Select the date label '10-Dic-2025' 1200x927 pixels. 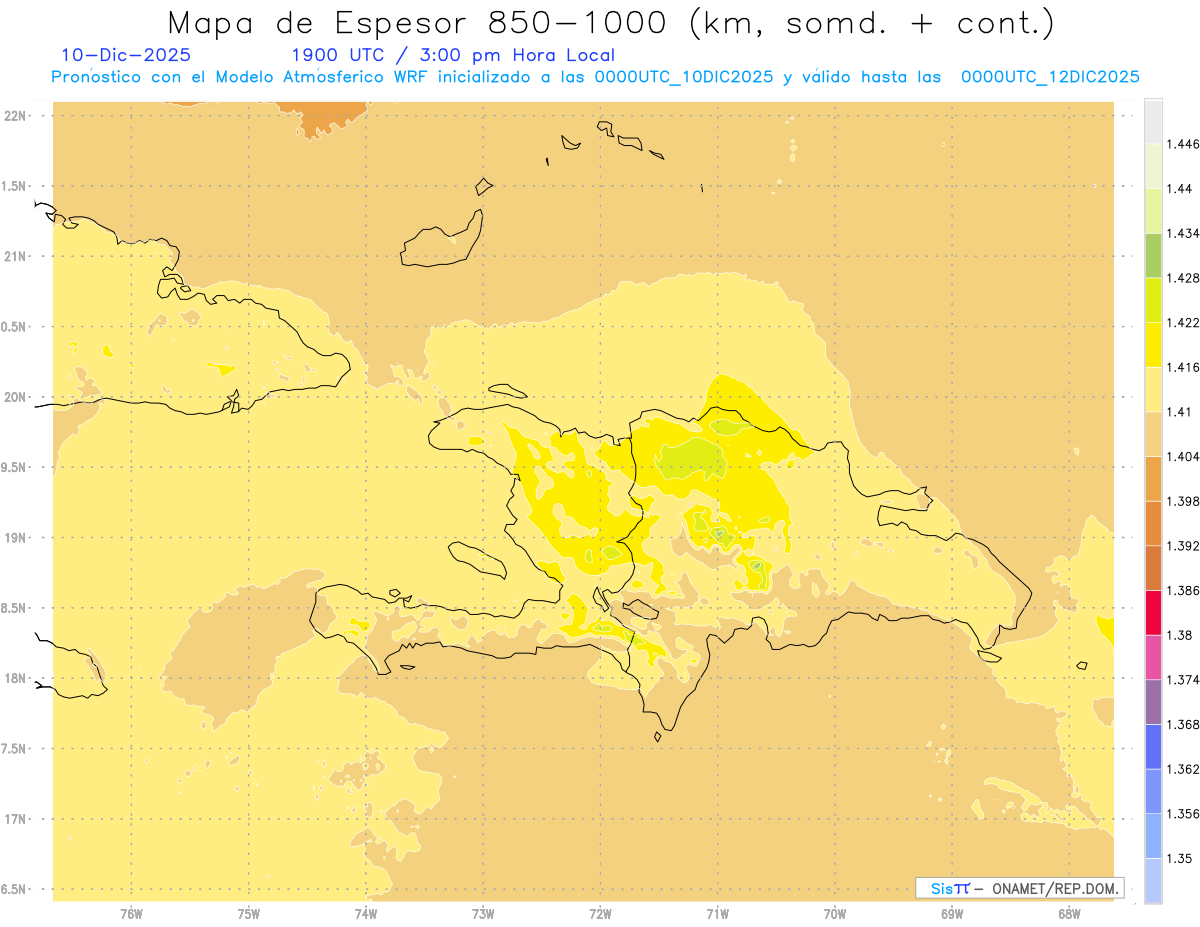click(126, 55)
